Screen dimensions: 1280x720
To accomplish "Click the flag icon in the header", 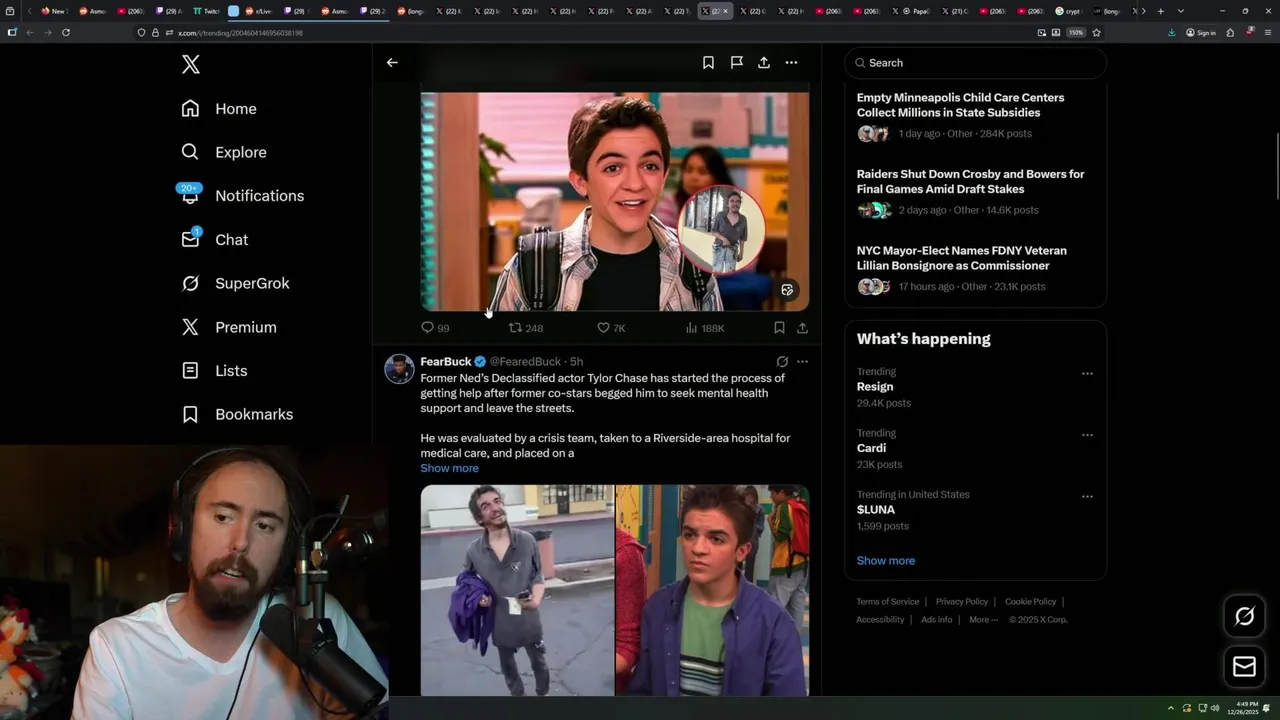I will click(x=736, y=62).
